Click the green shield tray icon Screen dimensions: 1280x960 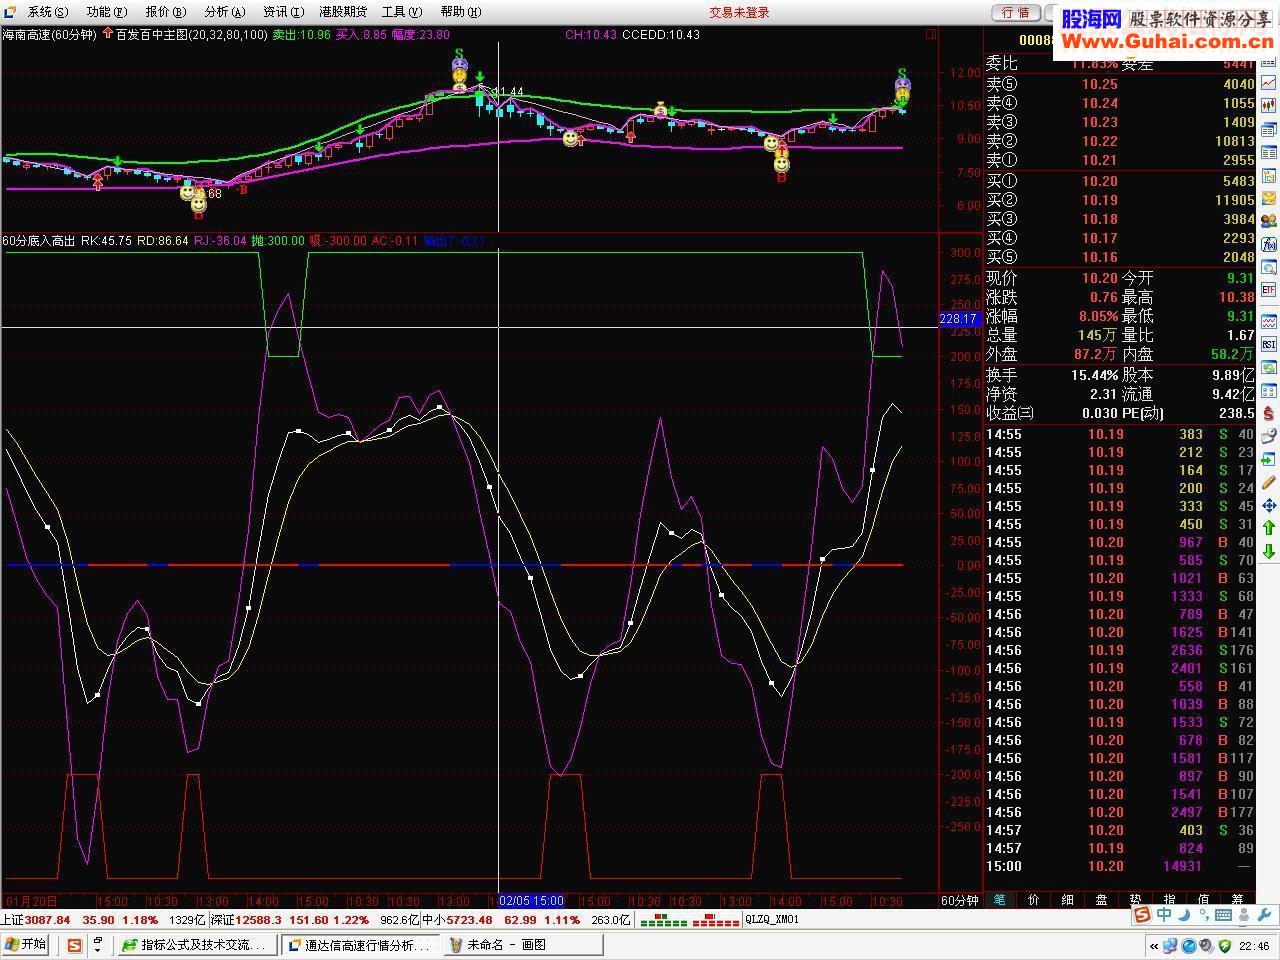(1225, 946)
